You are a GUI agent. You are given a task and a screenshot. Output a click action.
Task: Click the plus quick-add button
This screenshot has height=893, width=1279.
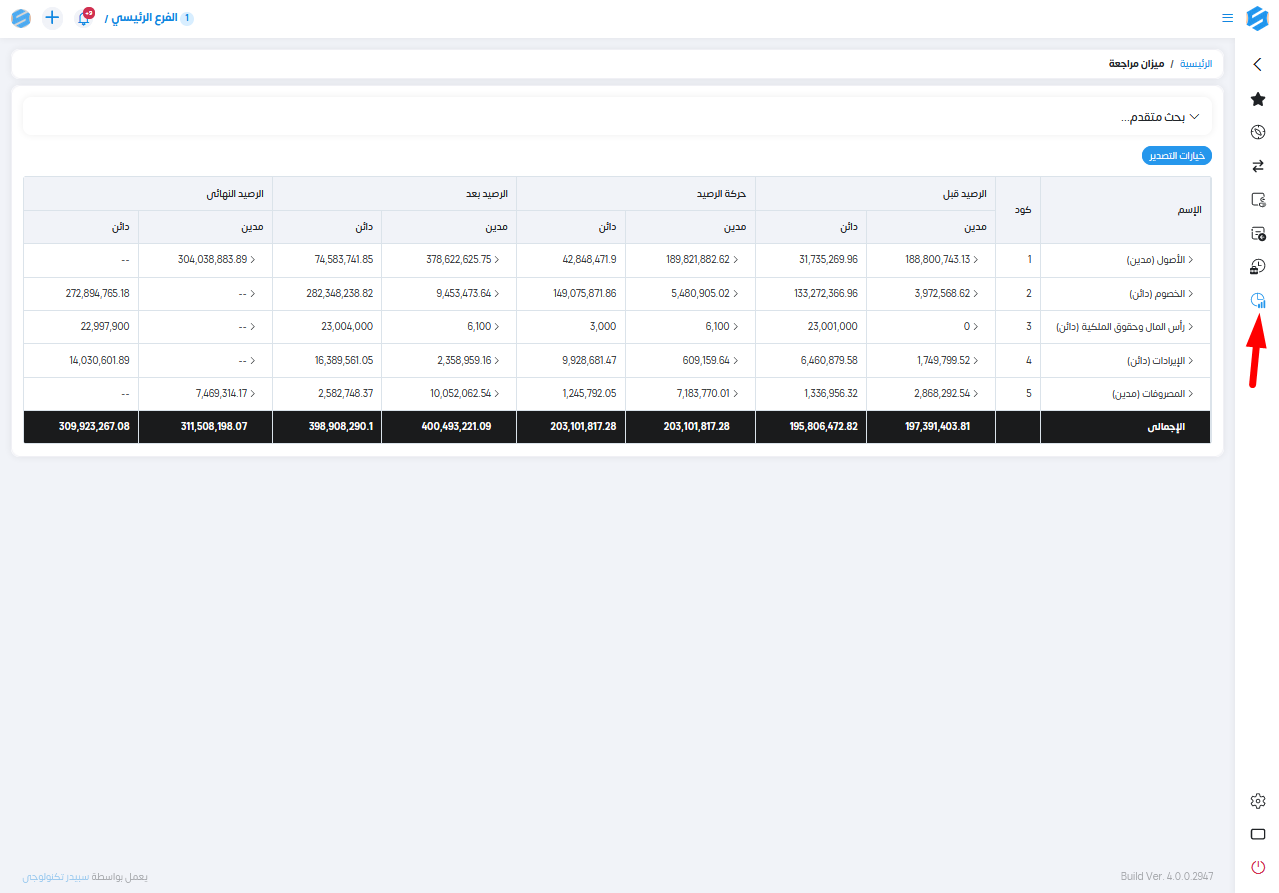[x=52, y=18]
